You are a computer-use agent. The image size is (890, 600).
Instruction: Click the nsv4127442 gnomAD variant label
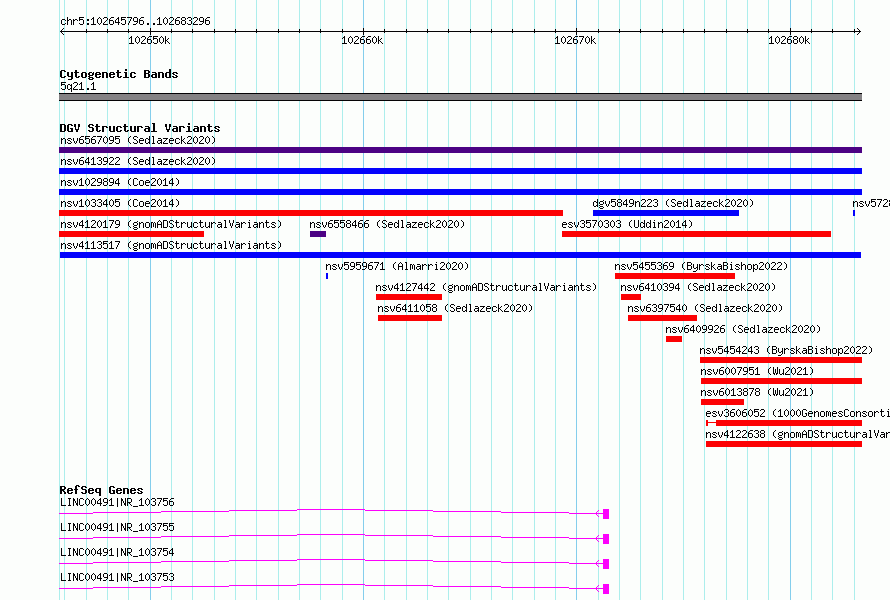tap(486, 287)
